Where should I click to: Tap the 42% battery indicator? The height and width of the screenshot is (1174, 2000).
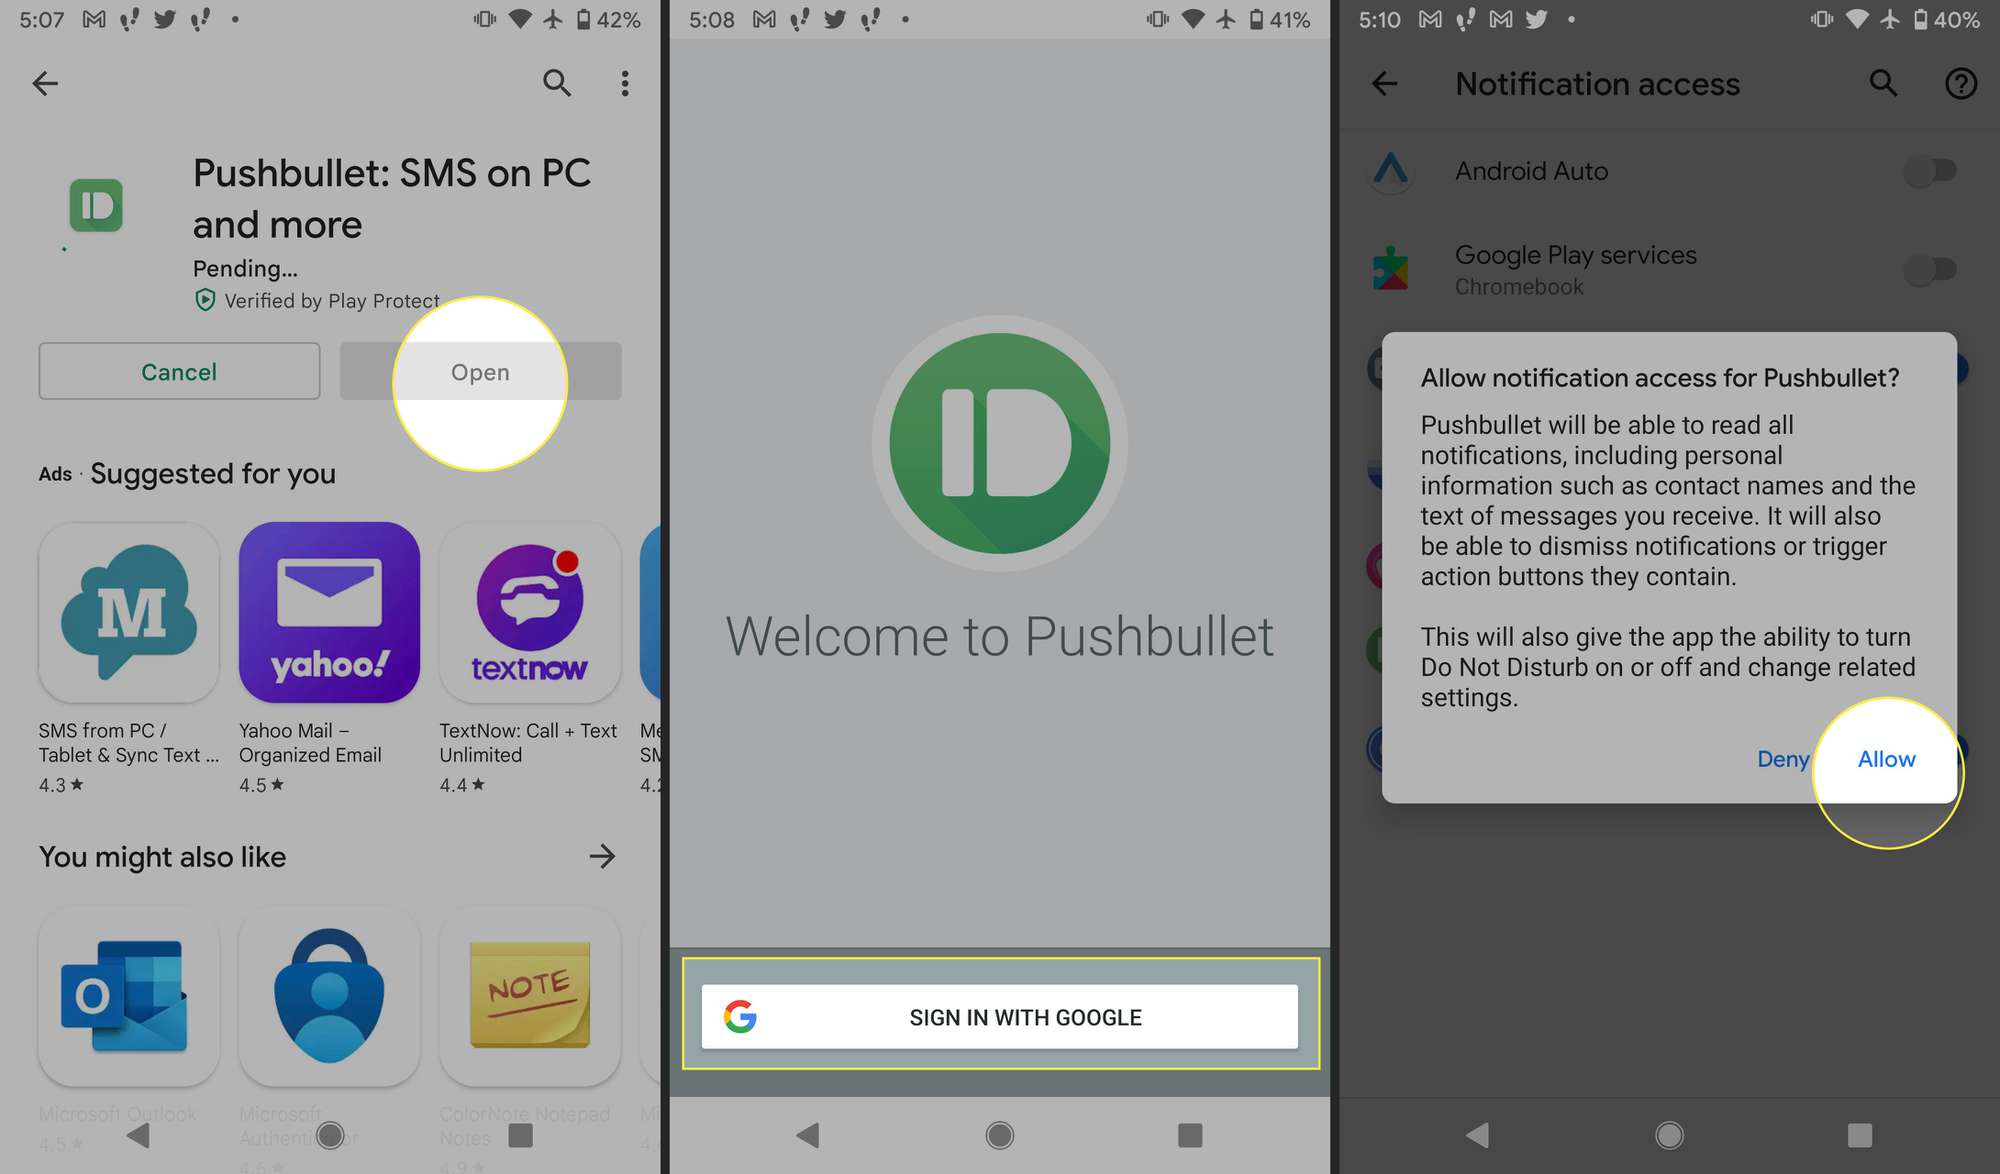(x=609, y=19)
